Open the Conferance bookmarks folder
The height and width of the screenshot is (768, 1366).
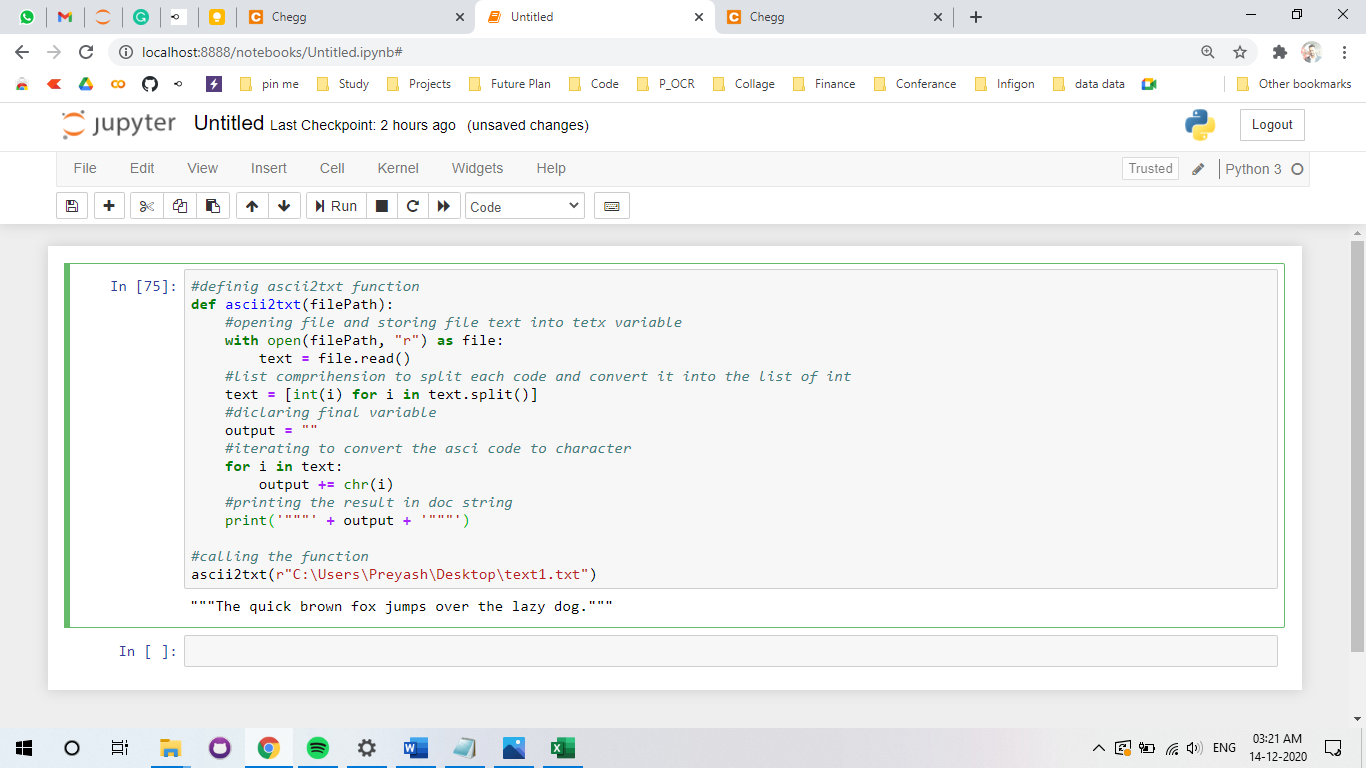coord(915,84)
